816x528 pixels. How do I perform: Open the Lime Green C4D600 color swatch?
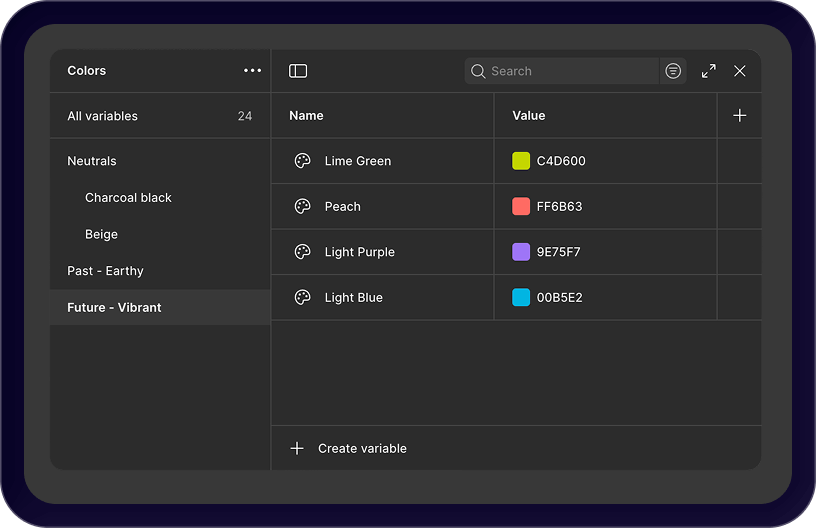521,161
